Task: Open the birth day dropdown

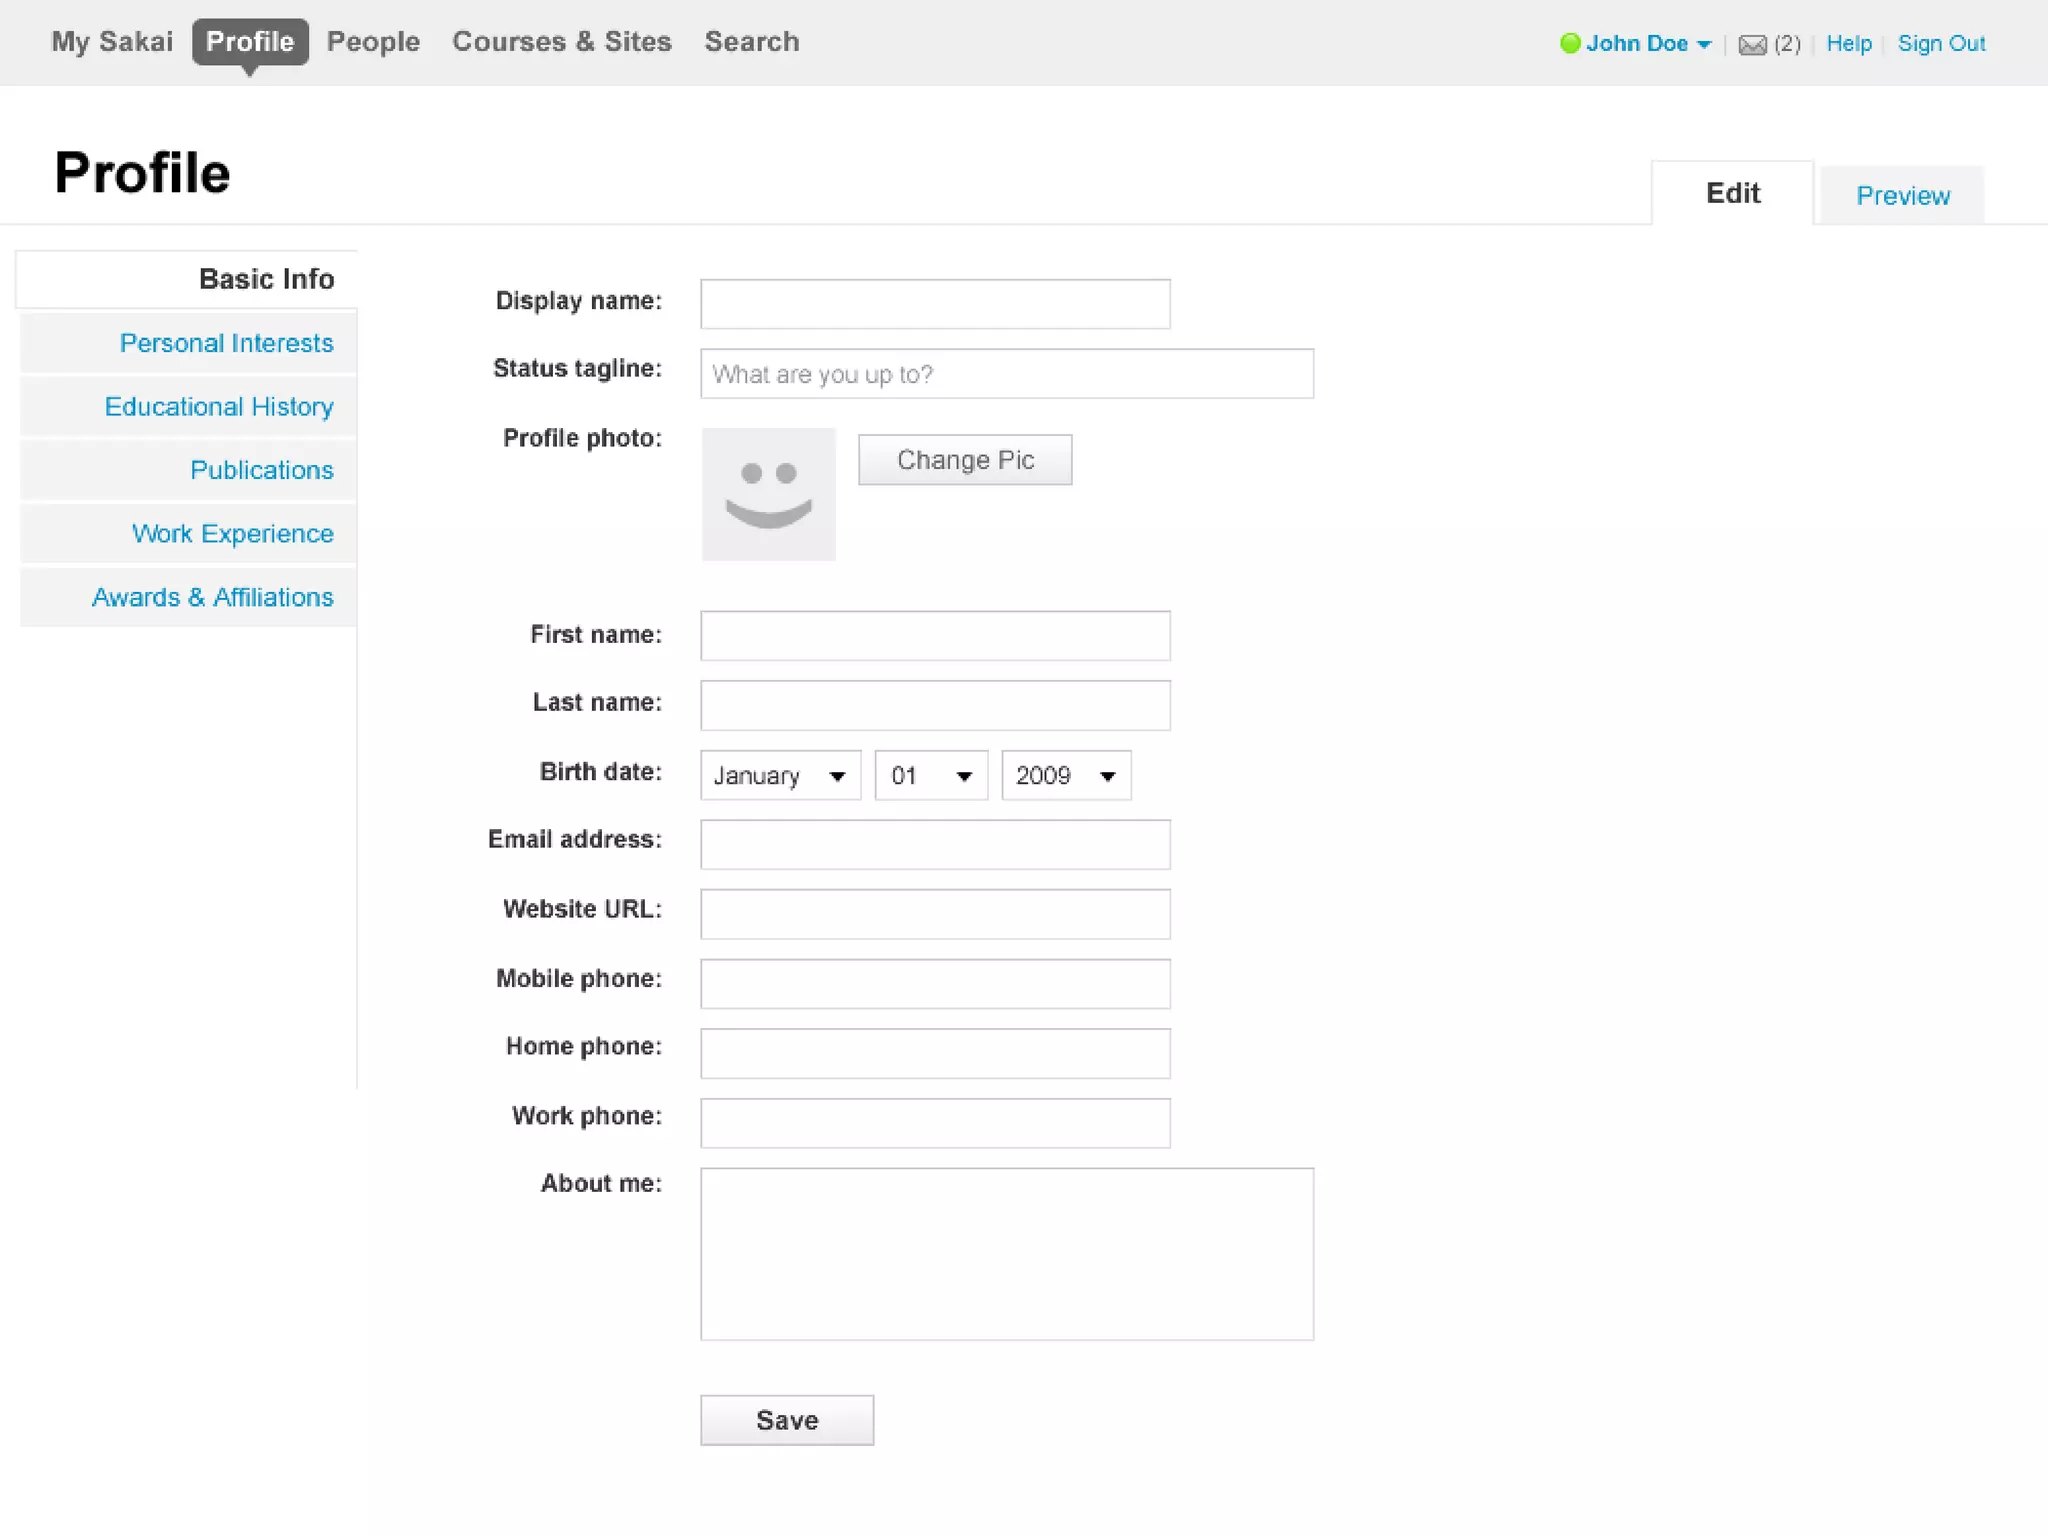Action: [931, 776]
